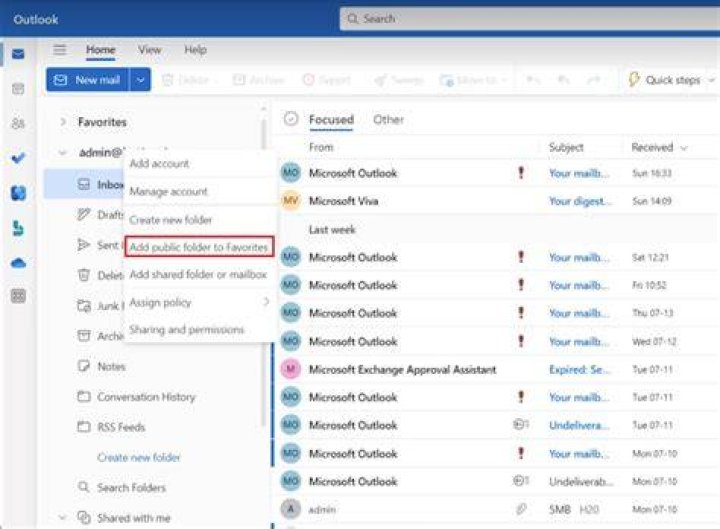This screenshot has height=529, width=720.
Task: Open the Help ribbon tab
Action: coord(196,50)
